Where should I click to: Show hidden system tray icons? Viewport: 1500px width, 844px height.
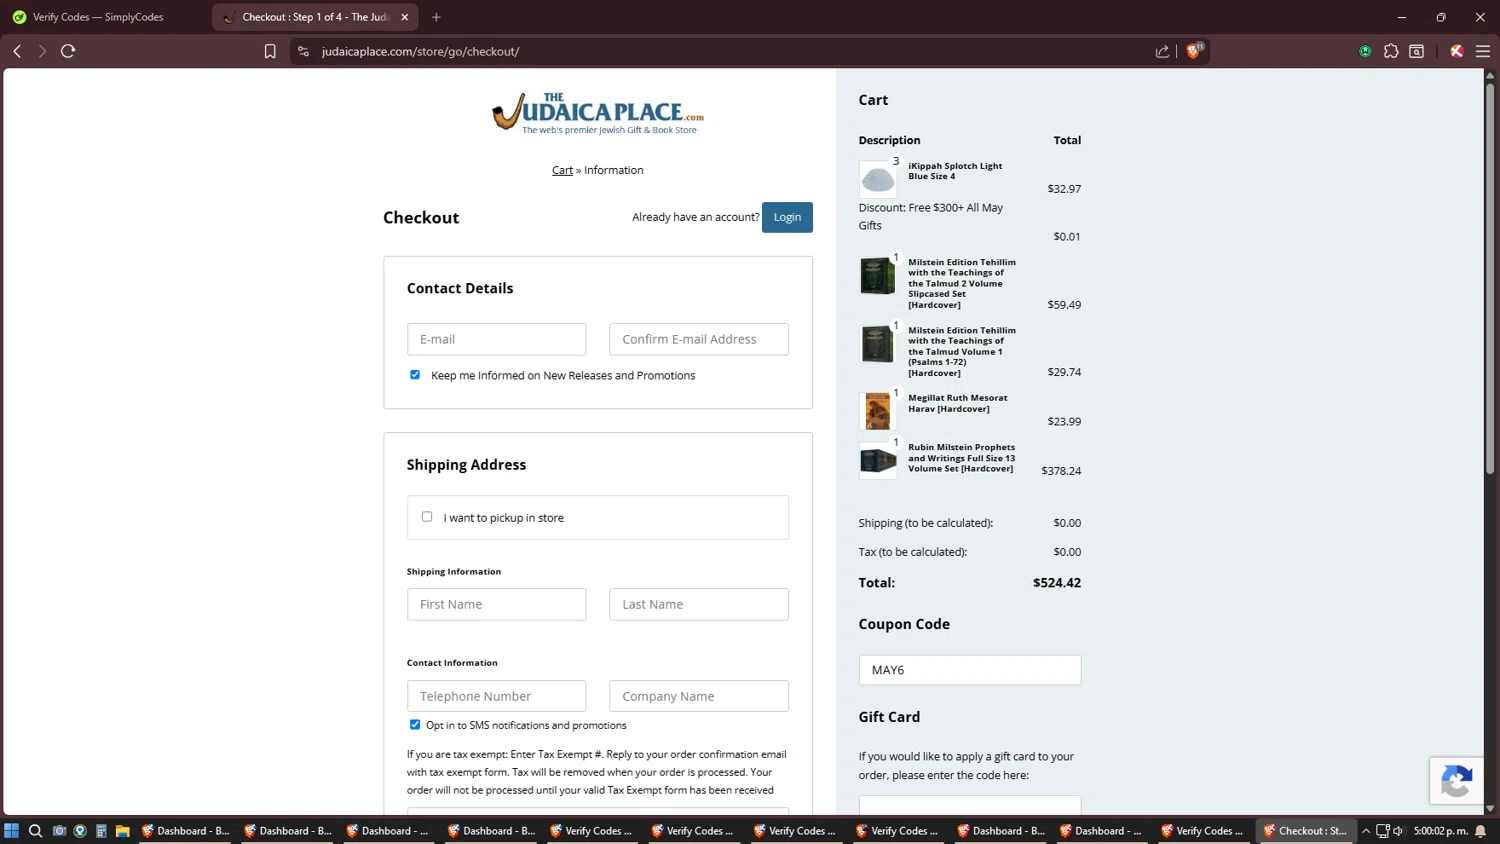[x=1366, y=831]
